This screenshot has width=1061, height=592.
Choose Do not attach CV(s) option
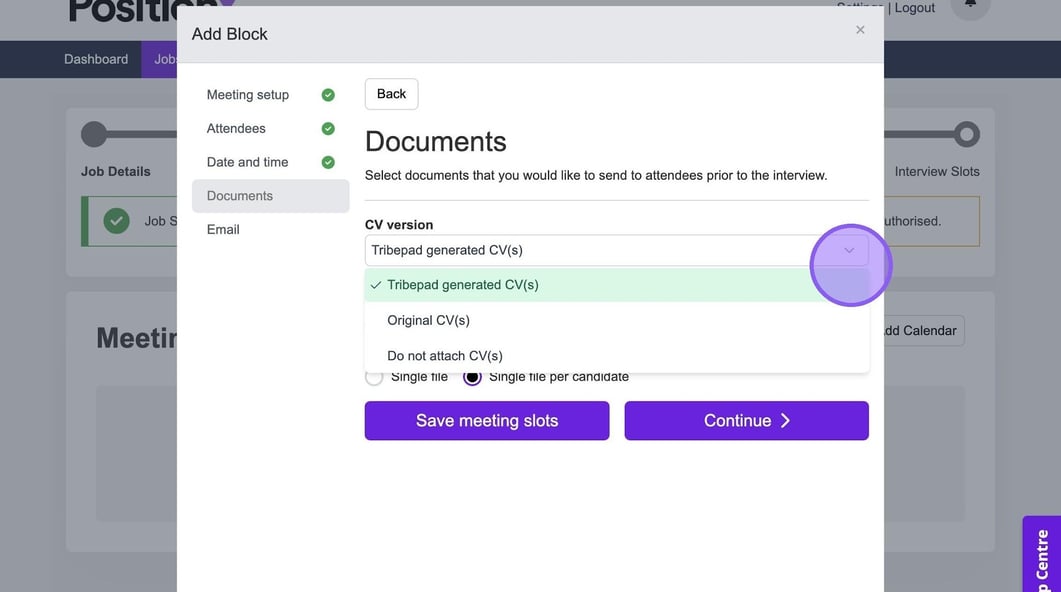[444, 356]
